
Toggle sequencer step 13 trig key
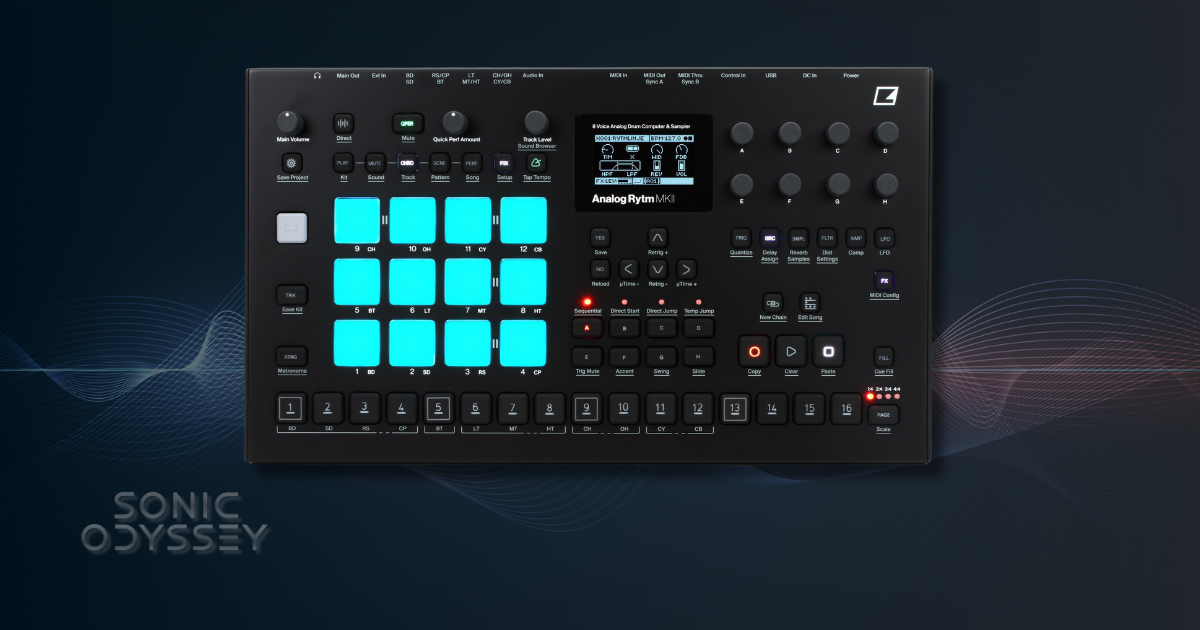click(735, 408)
